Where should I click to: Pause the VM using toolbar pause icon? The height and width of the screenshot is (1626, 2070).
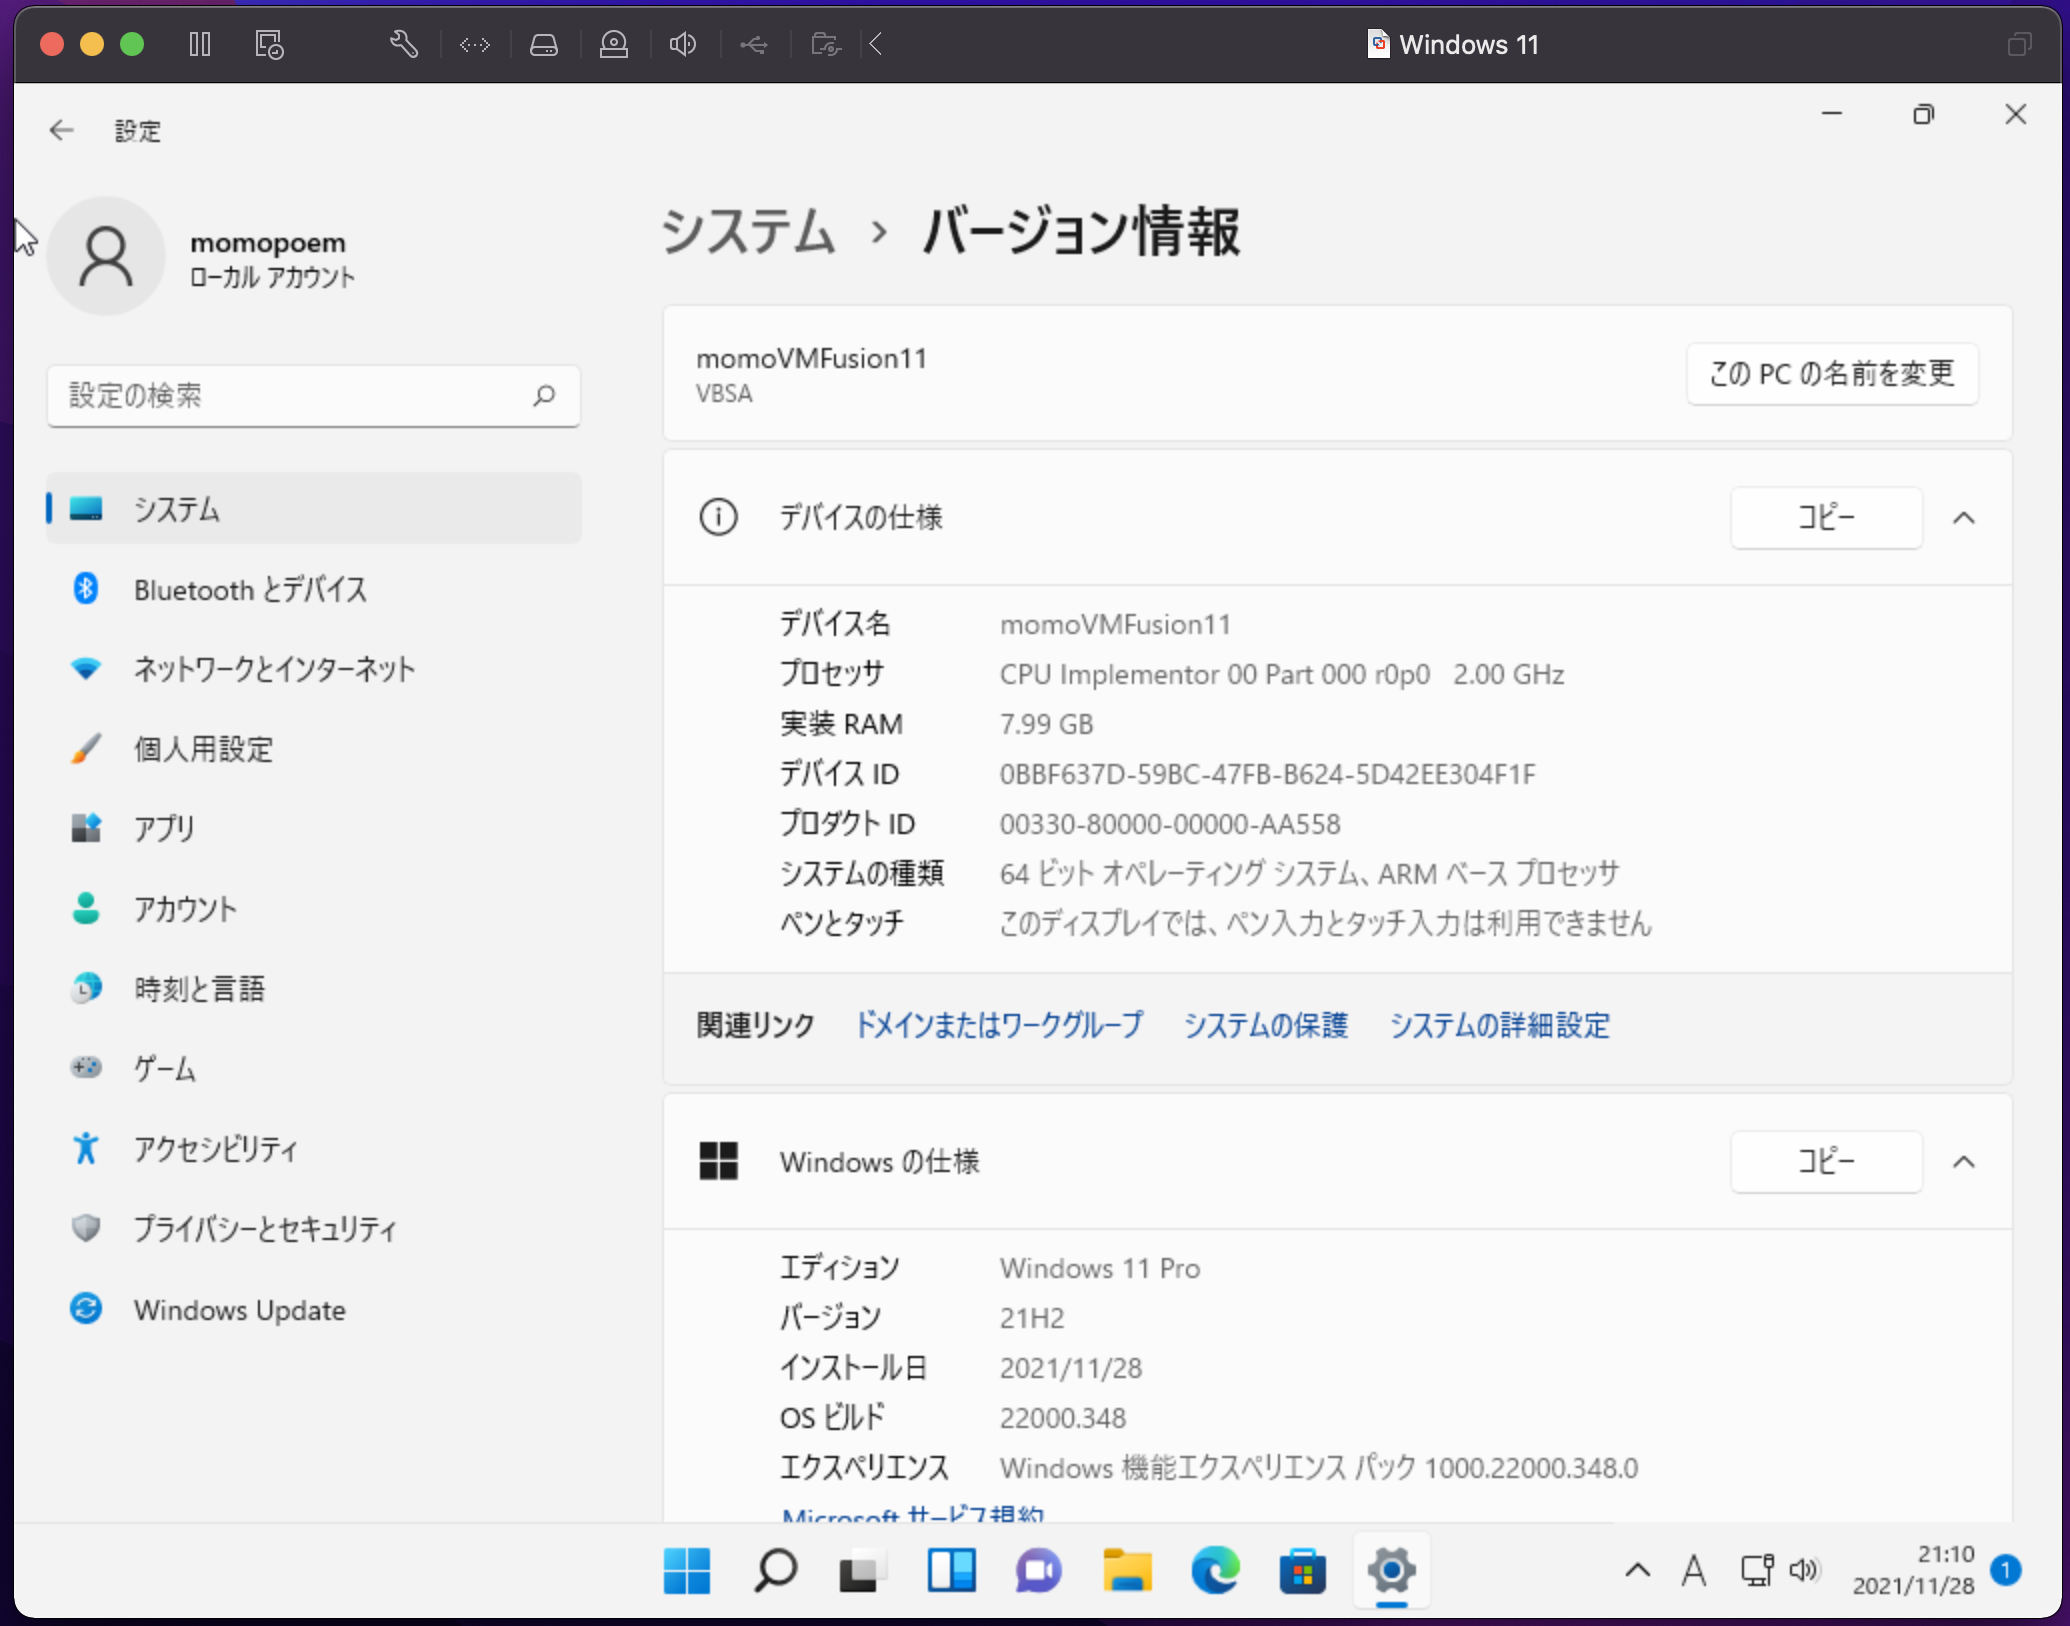(x=200, y=44)
